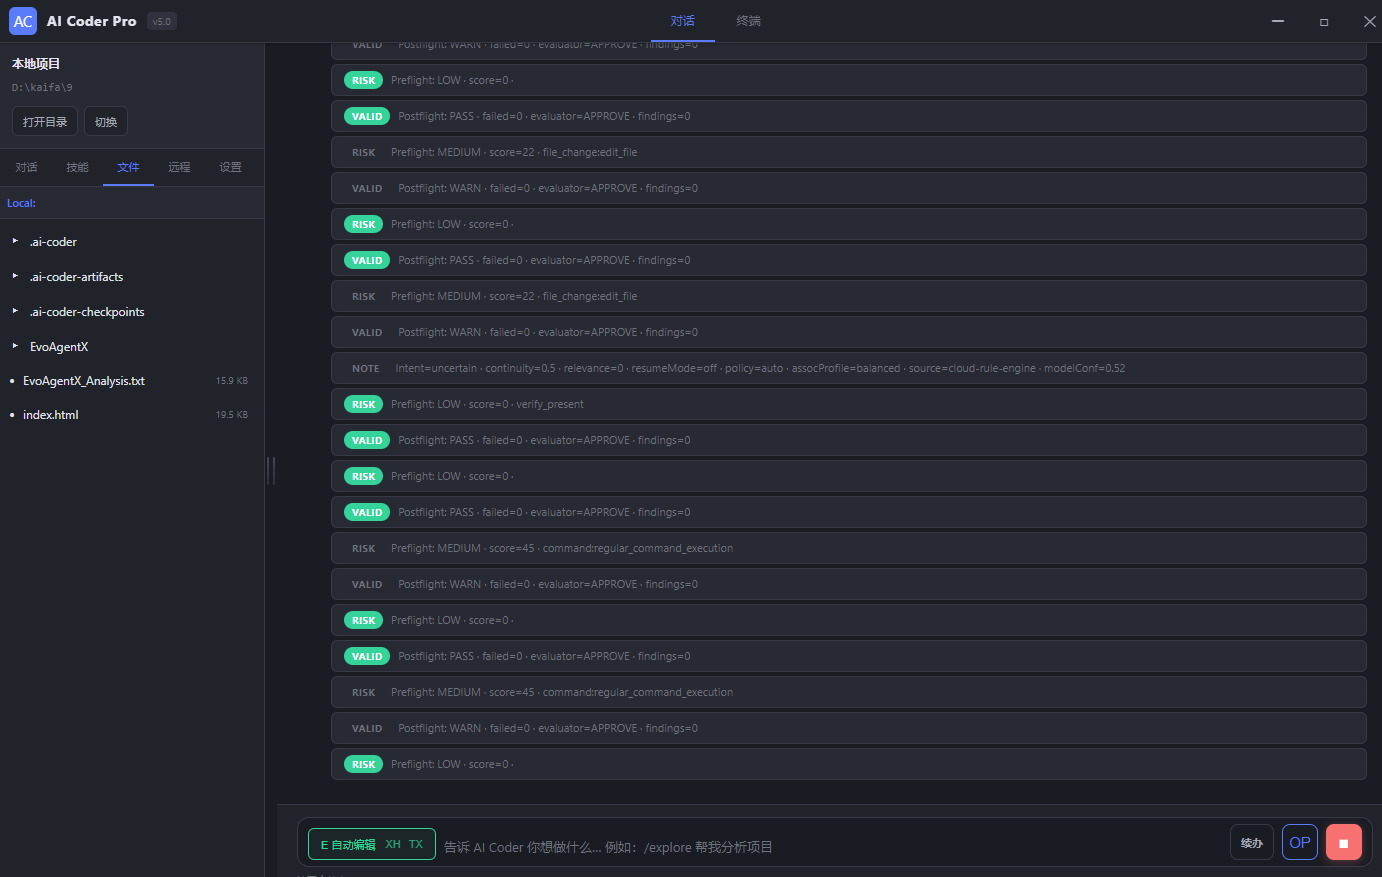The width and height of the screenshot is (1382, 877).
Task: Switch to the 终端 tab
Action: click(748, 21)
